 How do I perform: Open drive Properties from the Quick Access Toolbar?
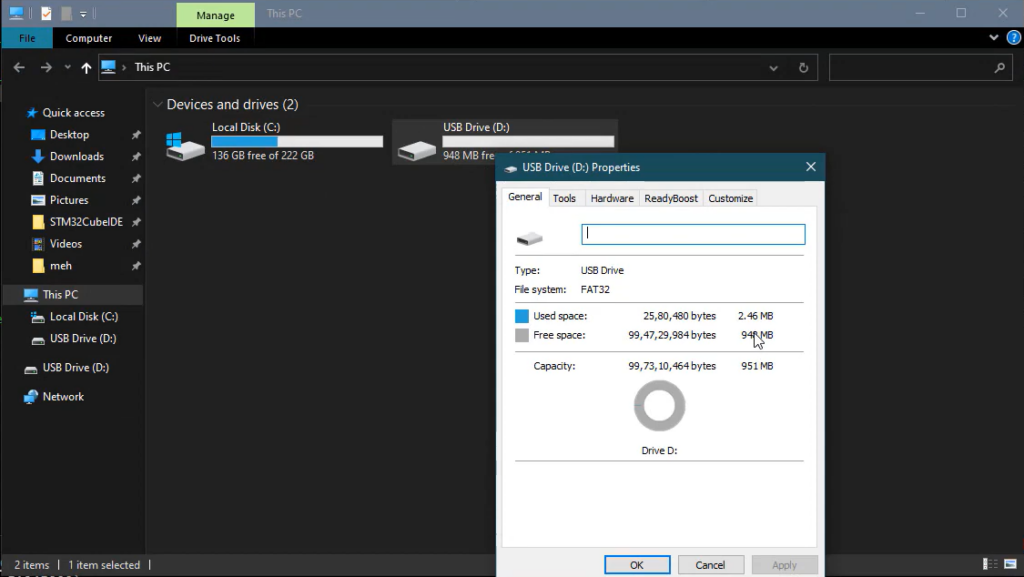pos(45,13)
